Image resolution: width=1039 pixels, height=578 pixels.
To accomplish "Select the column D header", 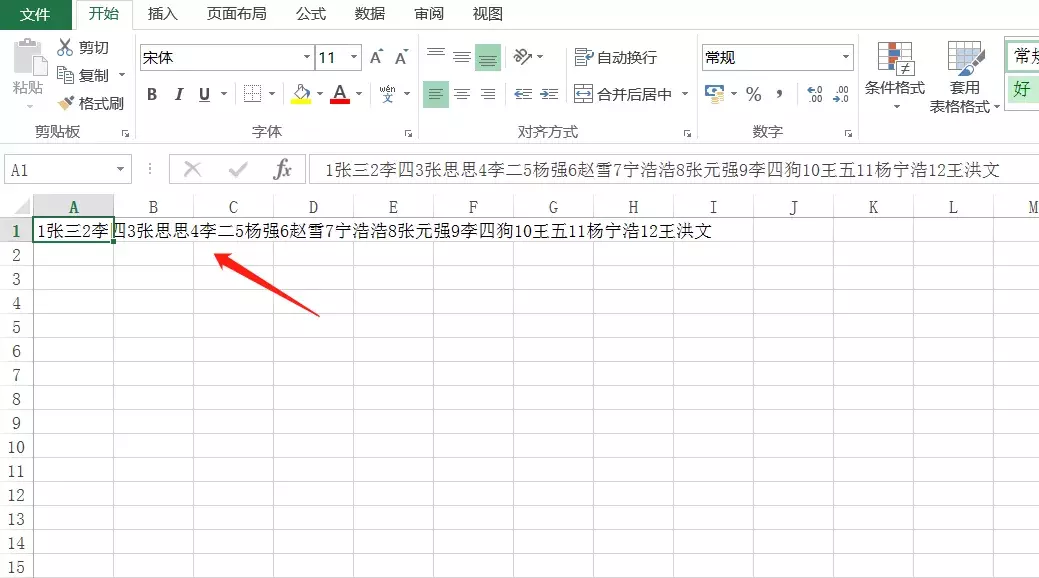I will 313,207.
